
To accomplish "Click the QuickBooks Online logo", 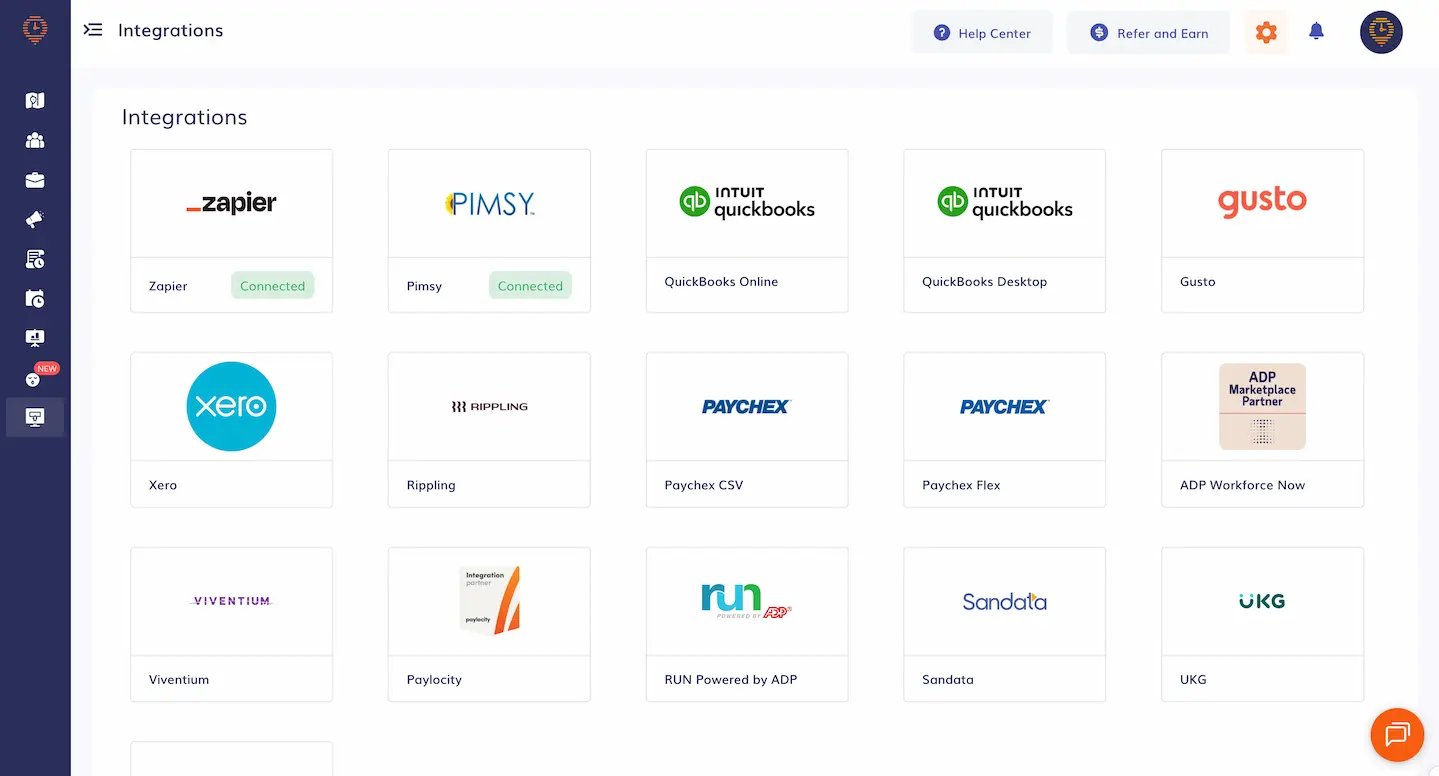I will (x=747, y=202).
